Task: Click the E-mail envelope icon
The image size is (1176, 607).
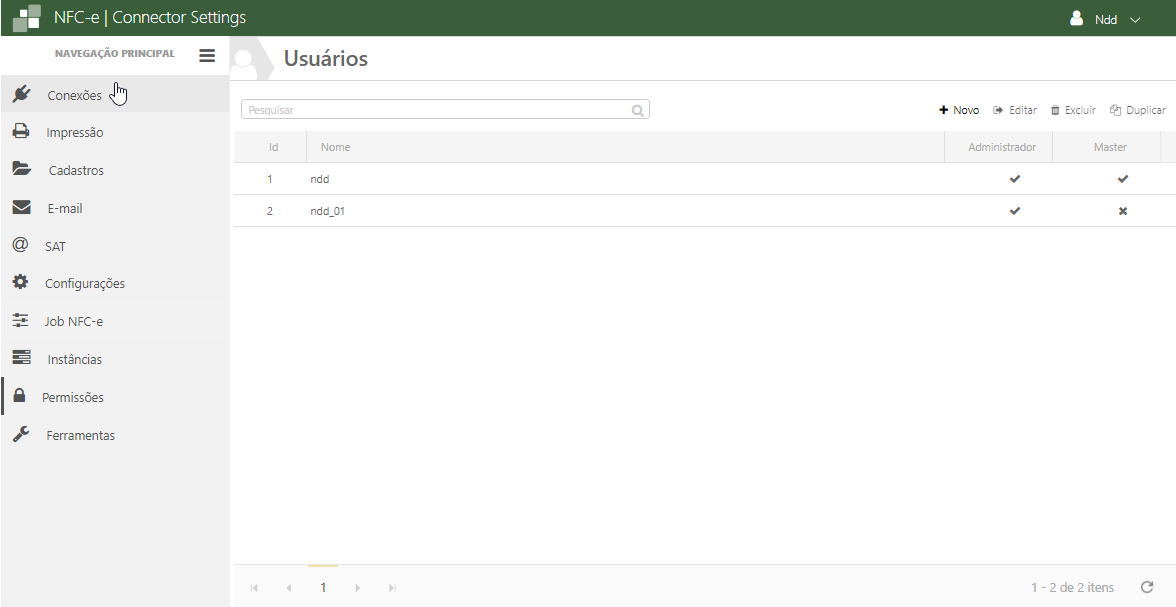Action: 21,208
